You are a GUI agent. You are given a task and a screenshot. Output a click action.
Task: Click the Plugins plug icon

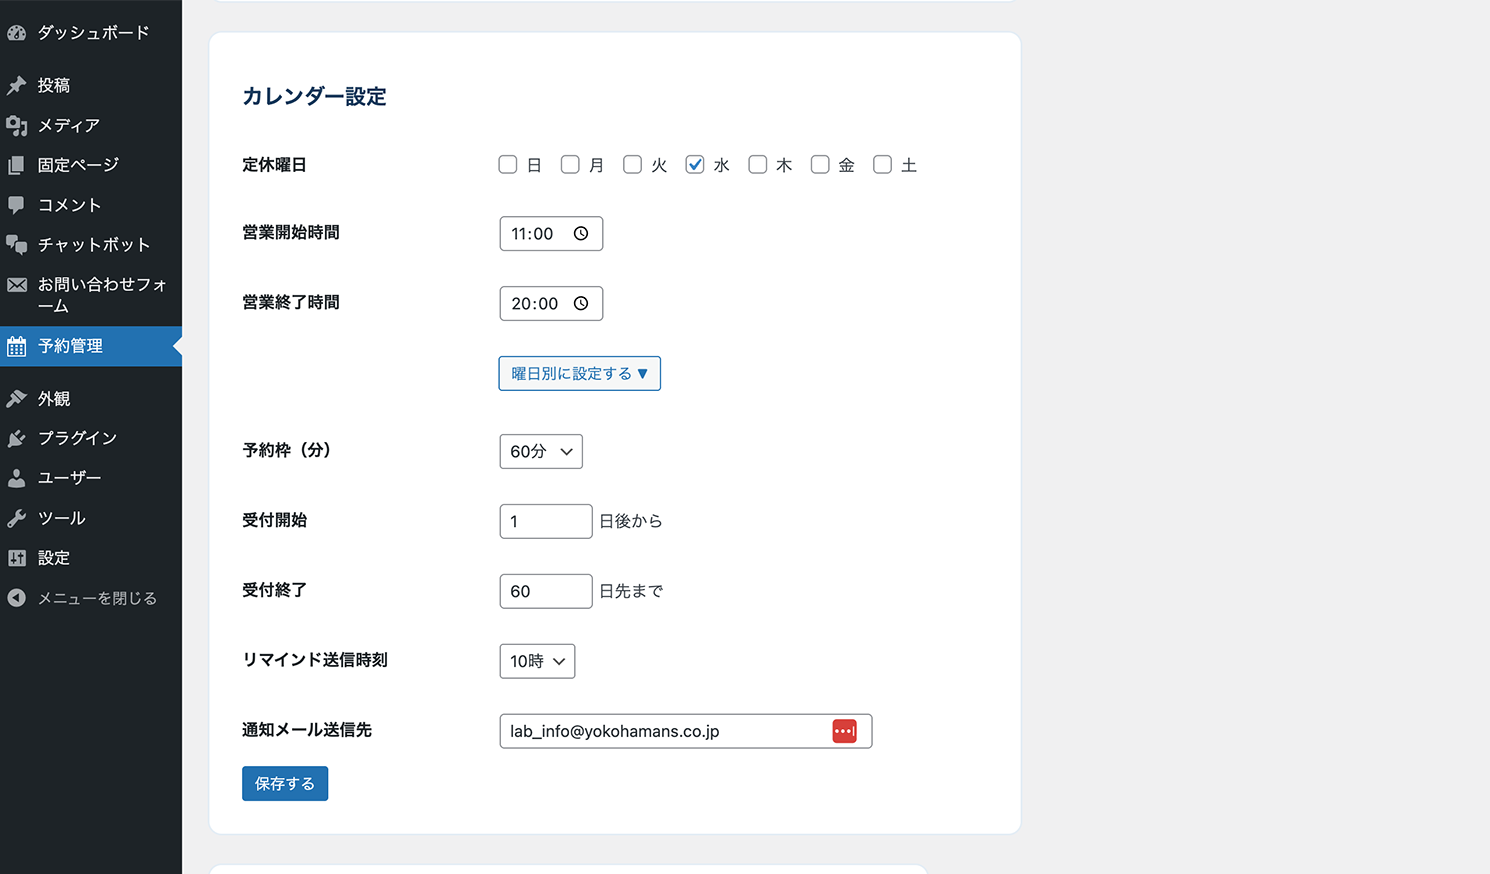17,438
